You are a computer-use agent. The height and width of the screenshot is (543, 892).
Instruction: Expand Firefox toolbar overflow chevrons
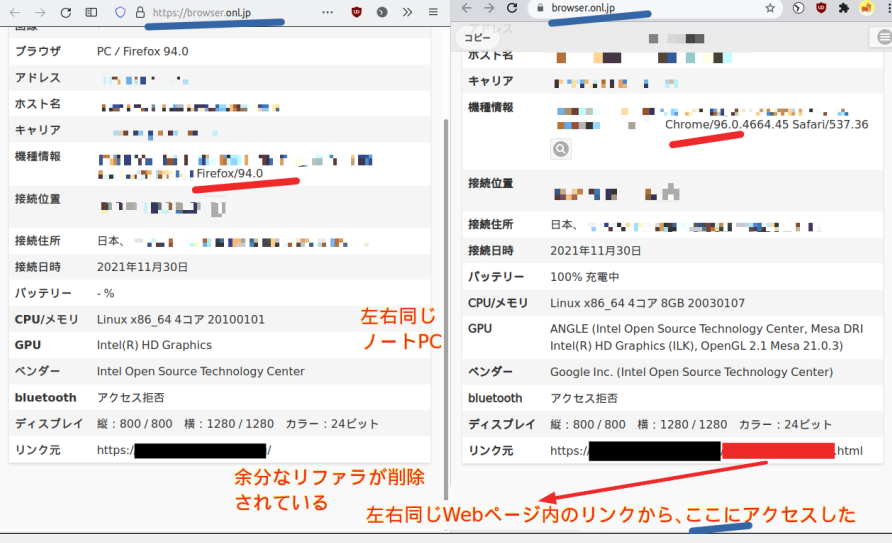coord(407,12)
